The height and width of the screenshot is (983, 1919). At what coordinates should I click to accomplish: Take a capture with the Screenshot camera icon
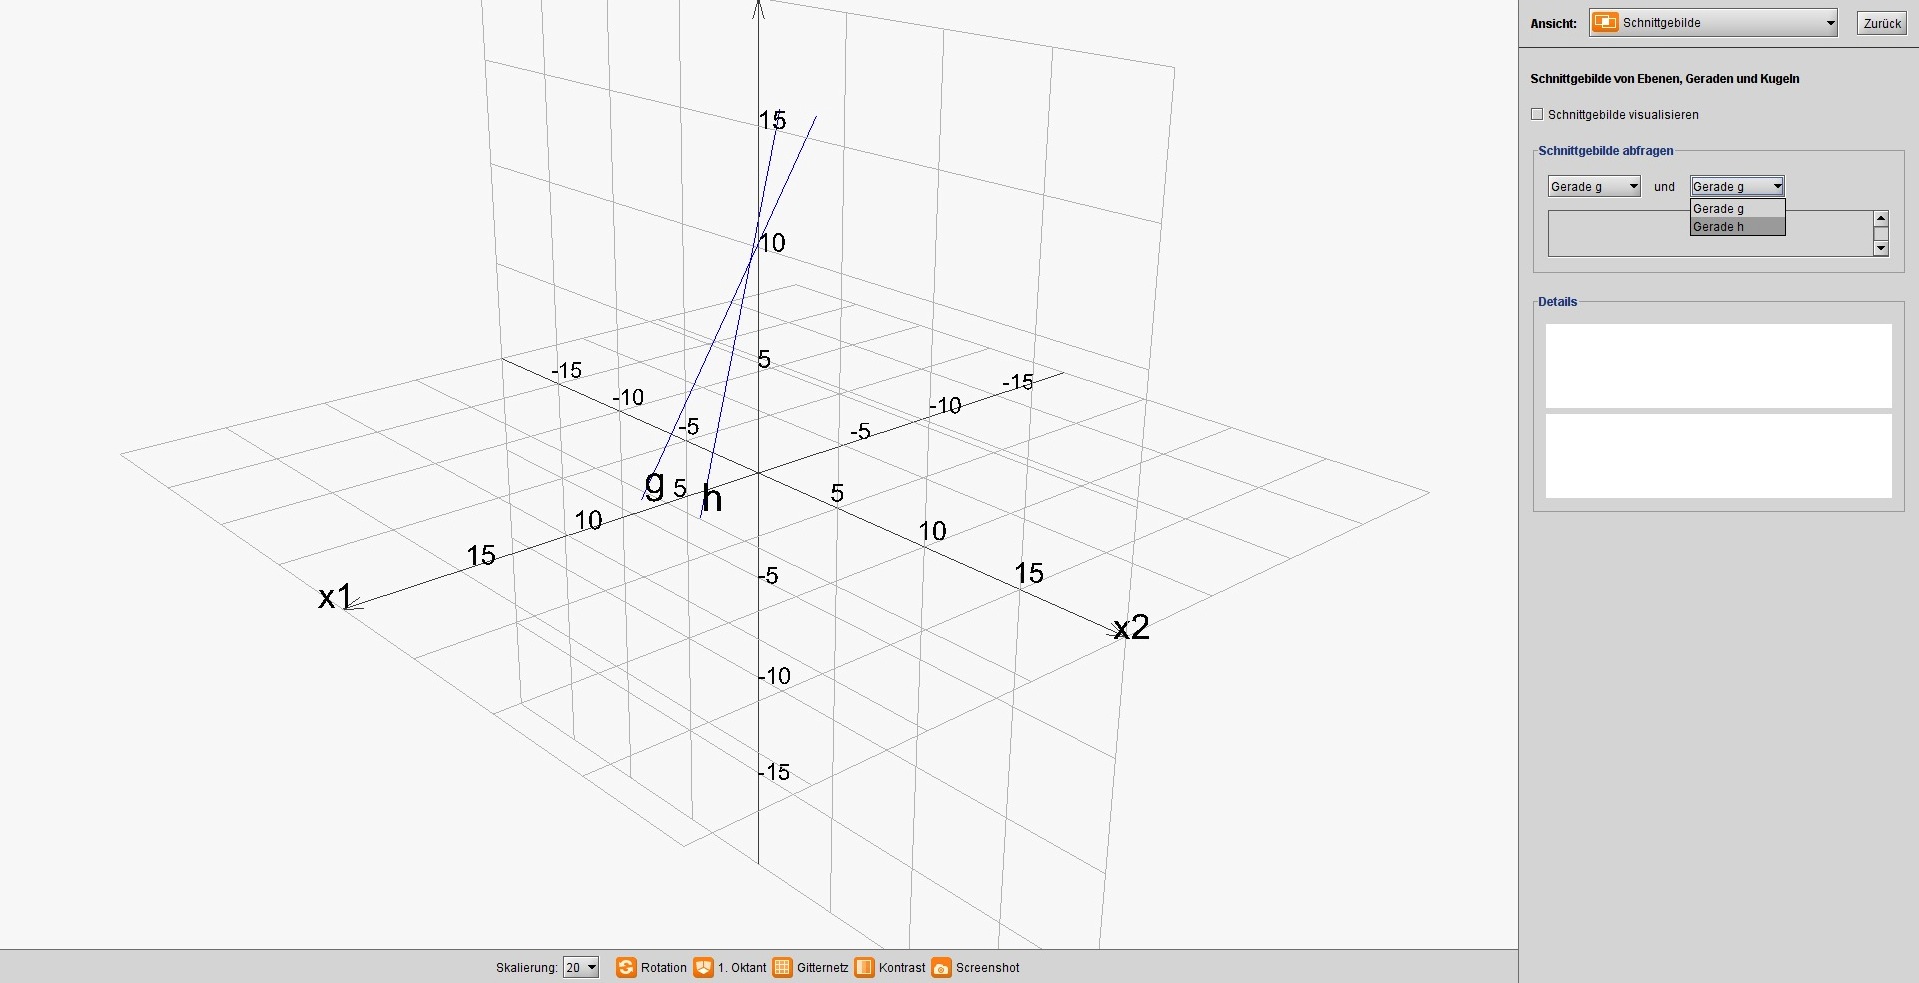[x=941, y=967]
